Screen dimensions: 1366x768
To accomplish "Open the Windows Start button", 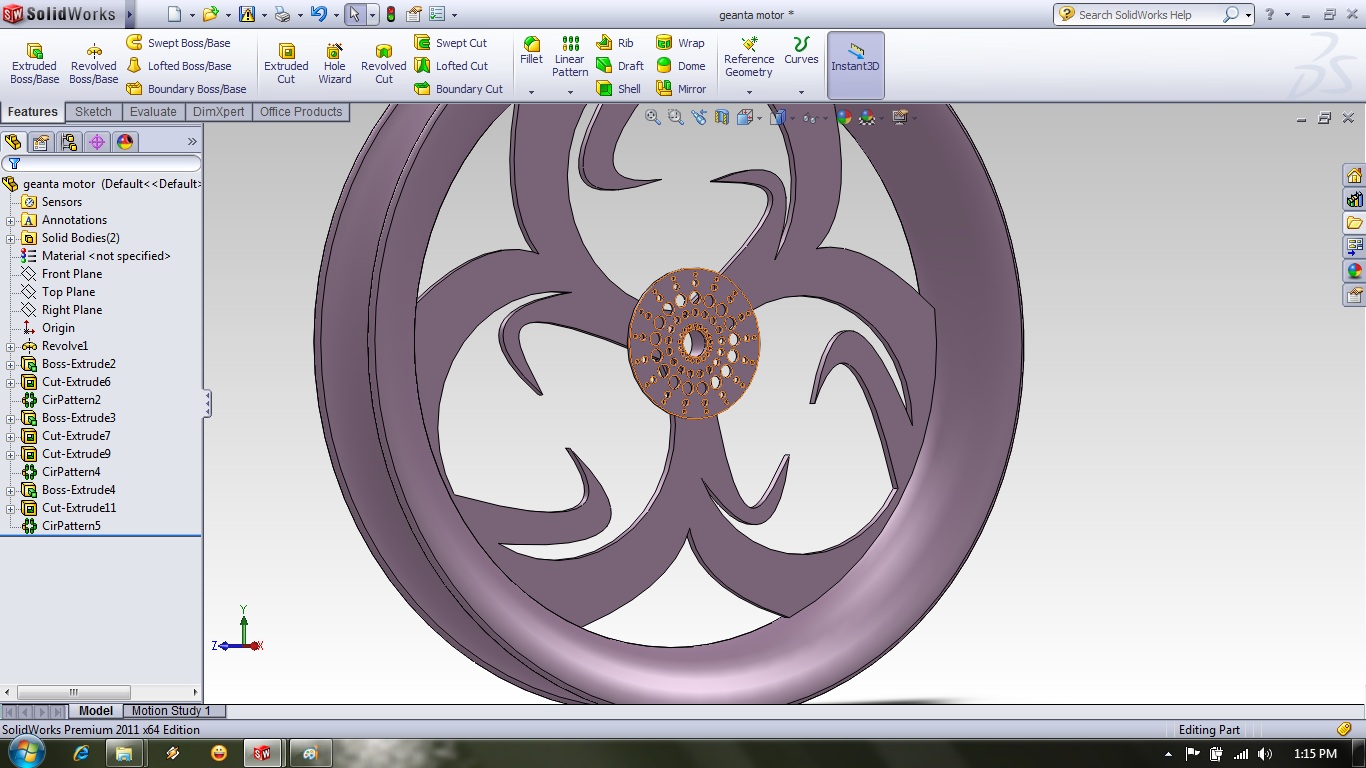I will [x=27, y=753].
